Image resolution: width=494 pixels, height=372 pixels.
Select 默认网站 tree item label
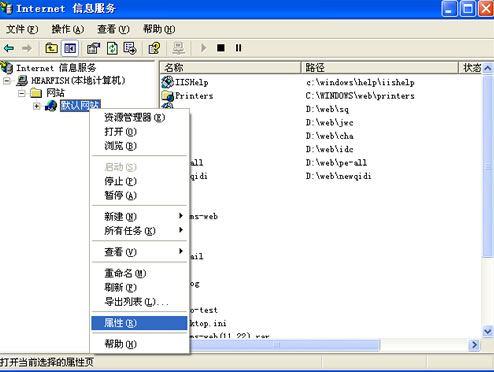80,106
